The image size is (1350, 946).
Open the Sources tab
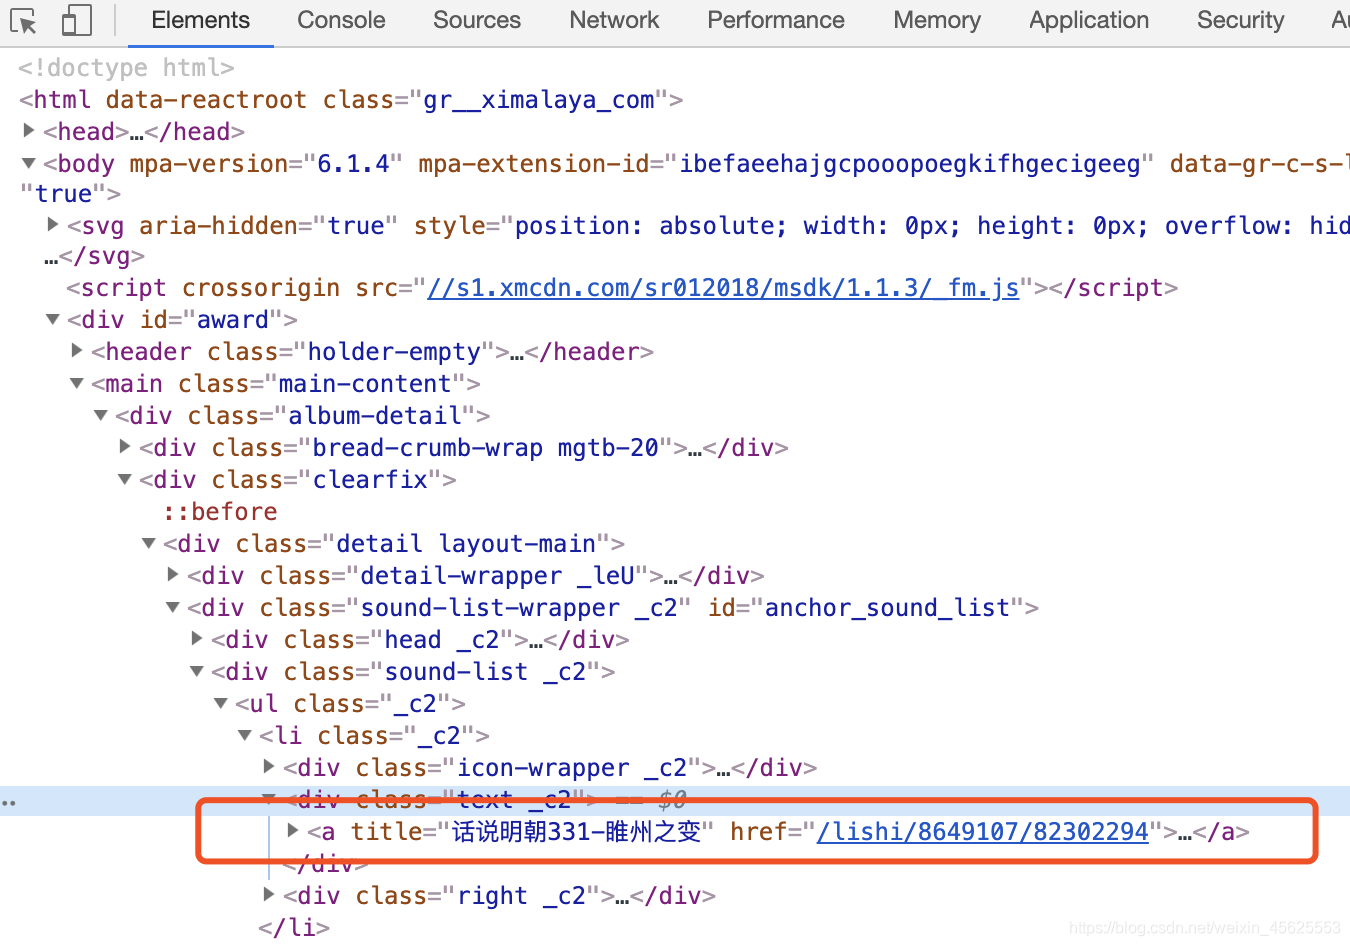pyautogui.click(x=477, y=20)
